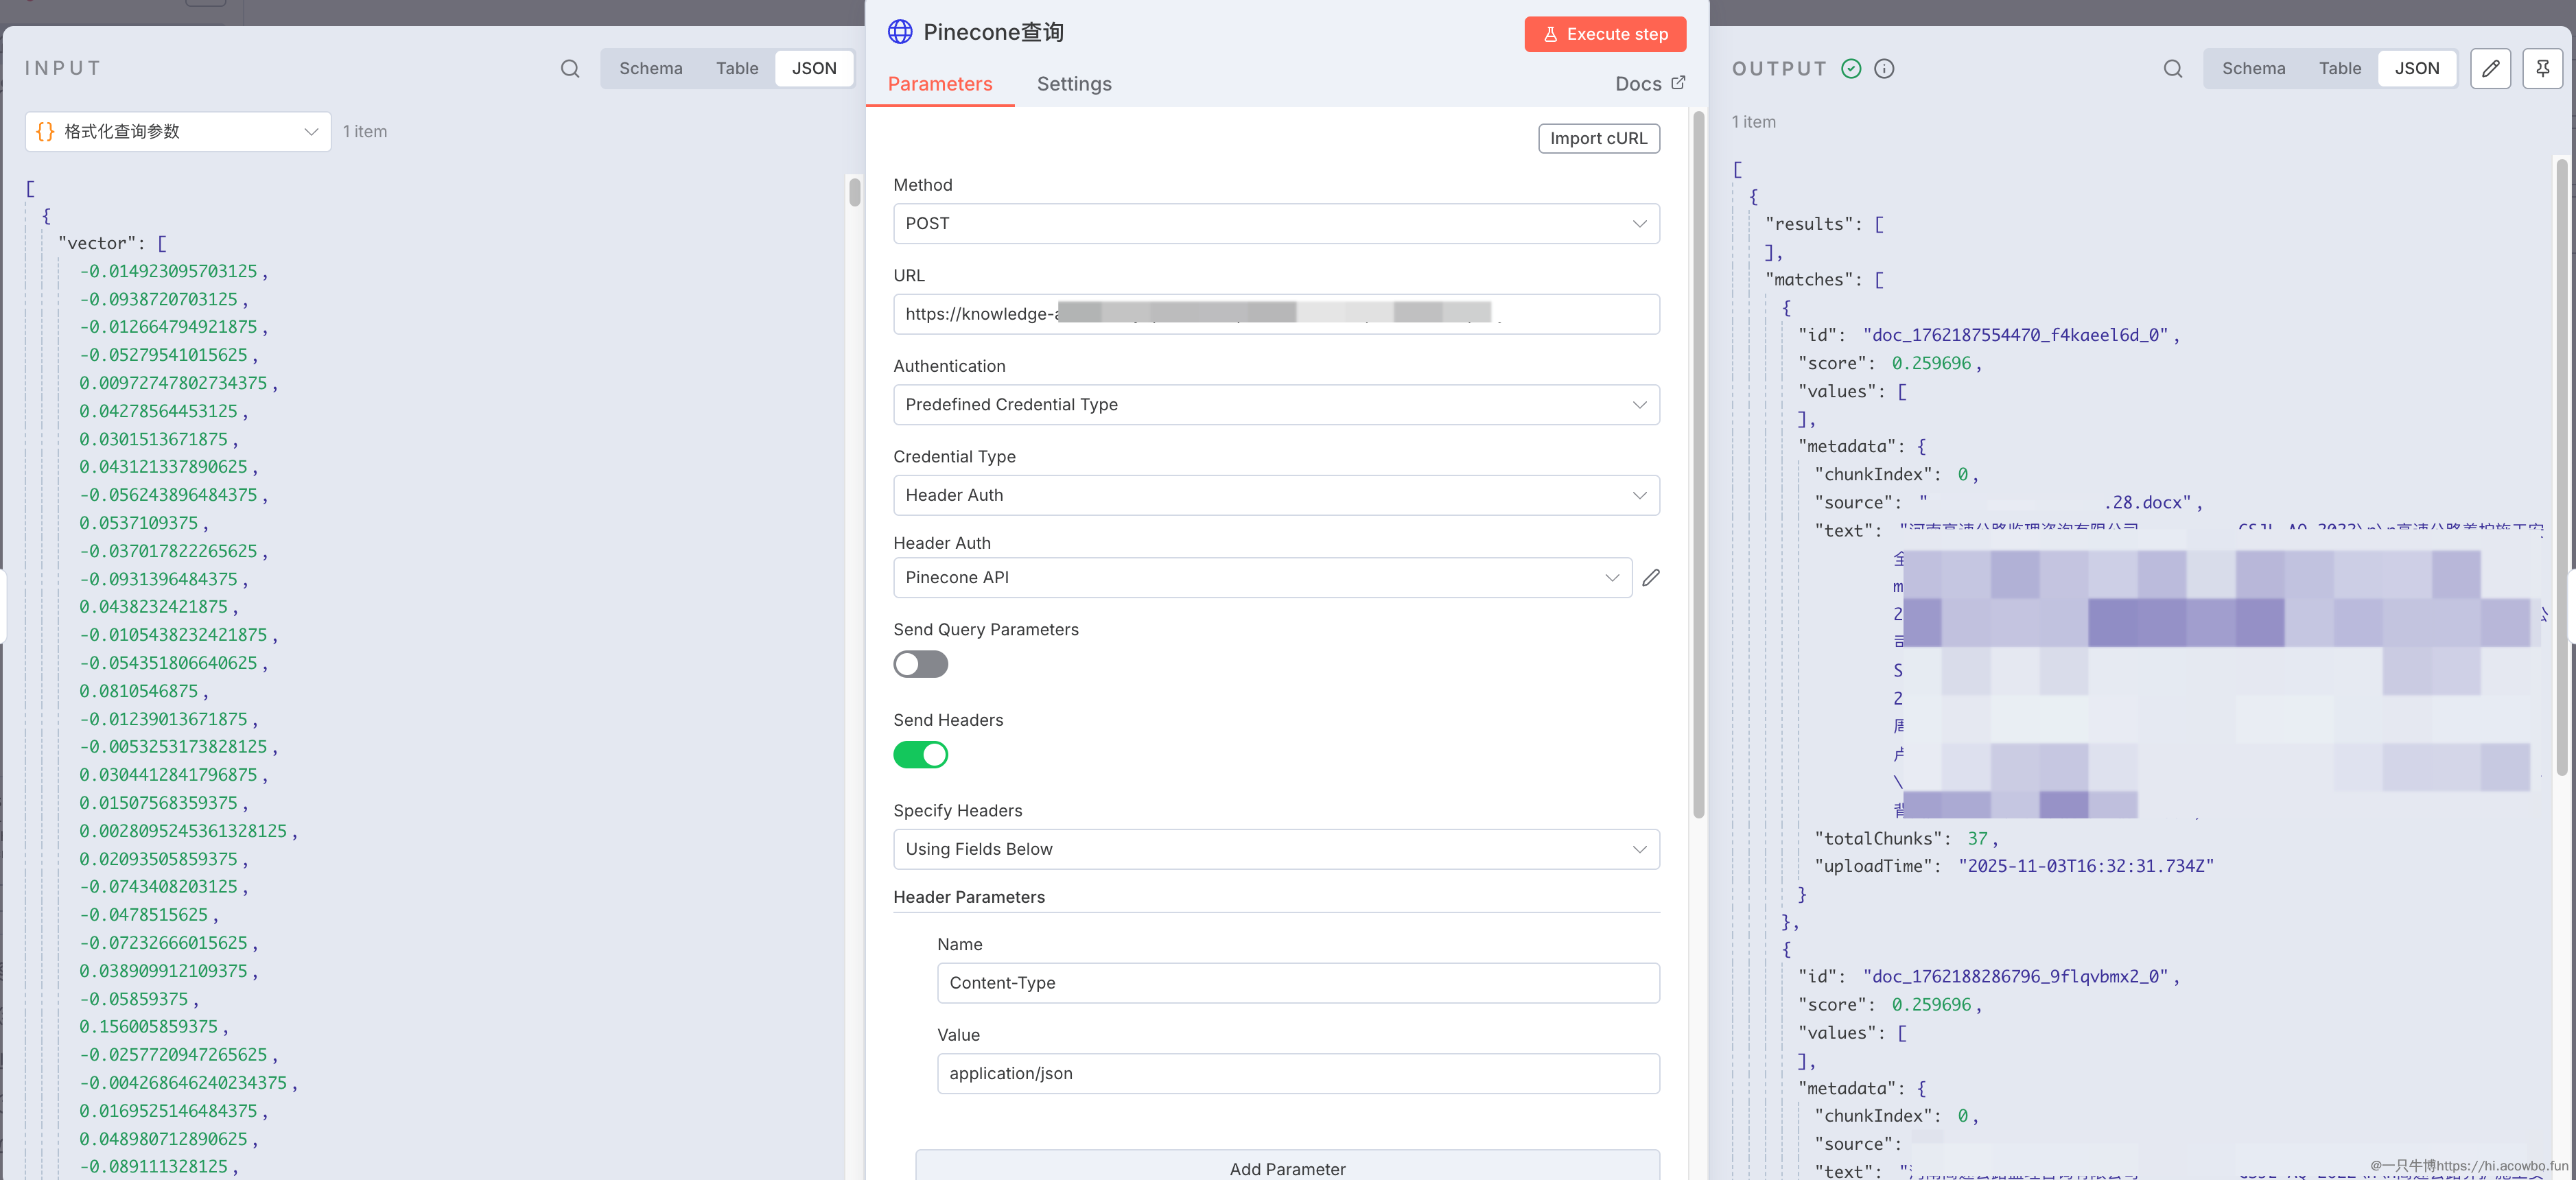
Task: Click the edit output pencil icon
Action: [2490, 68]
